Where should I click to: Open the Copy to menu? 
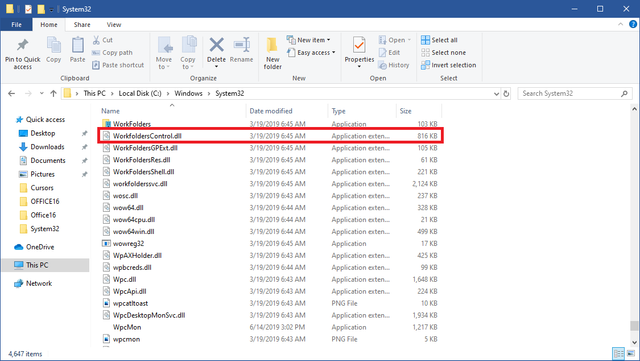(x=188, y=53)
